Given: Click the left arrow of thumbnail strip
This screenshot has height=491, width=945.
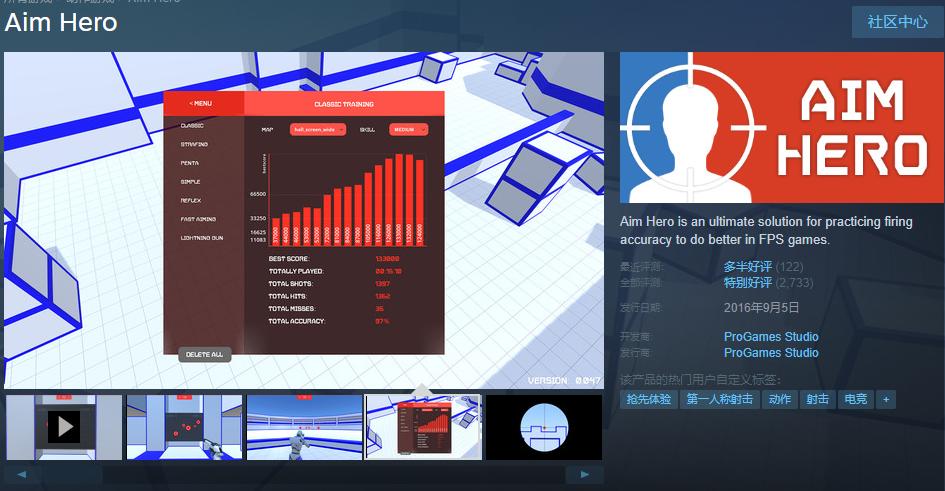Looking at the screenshot, I should point(22,474).
